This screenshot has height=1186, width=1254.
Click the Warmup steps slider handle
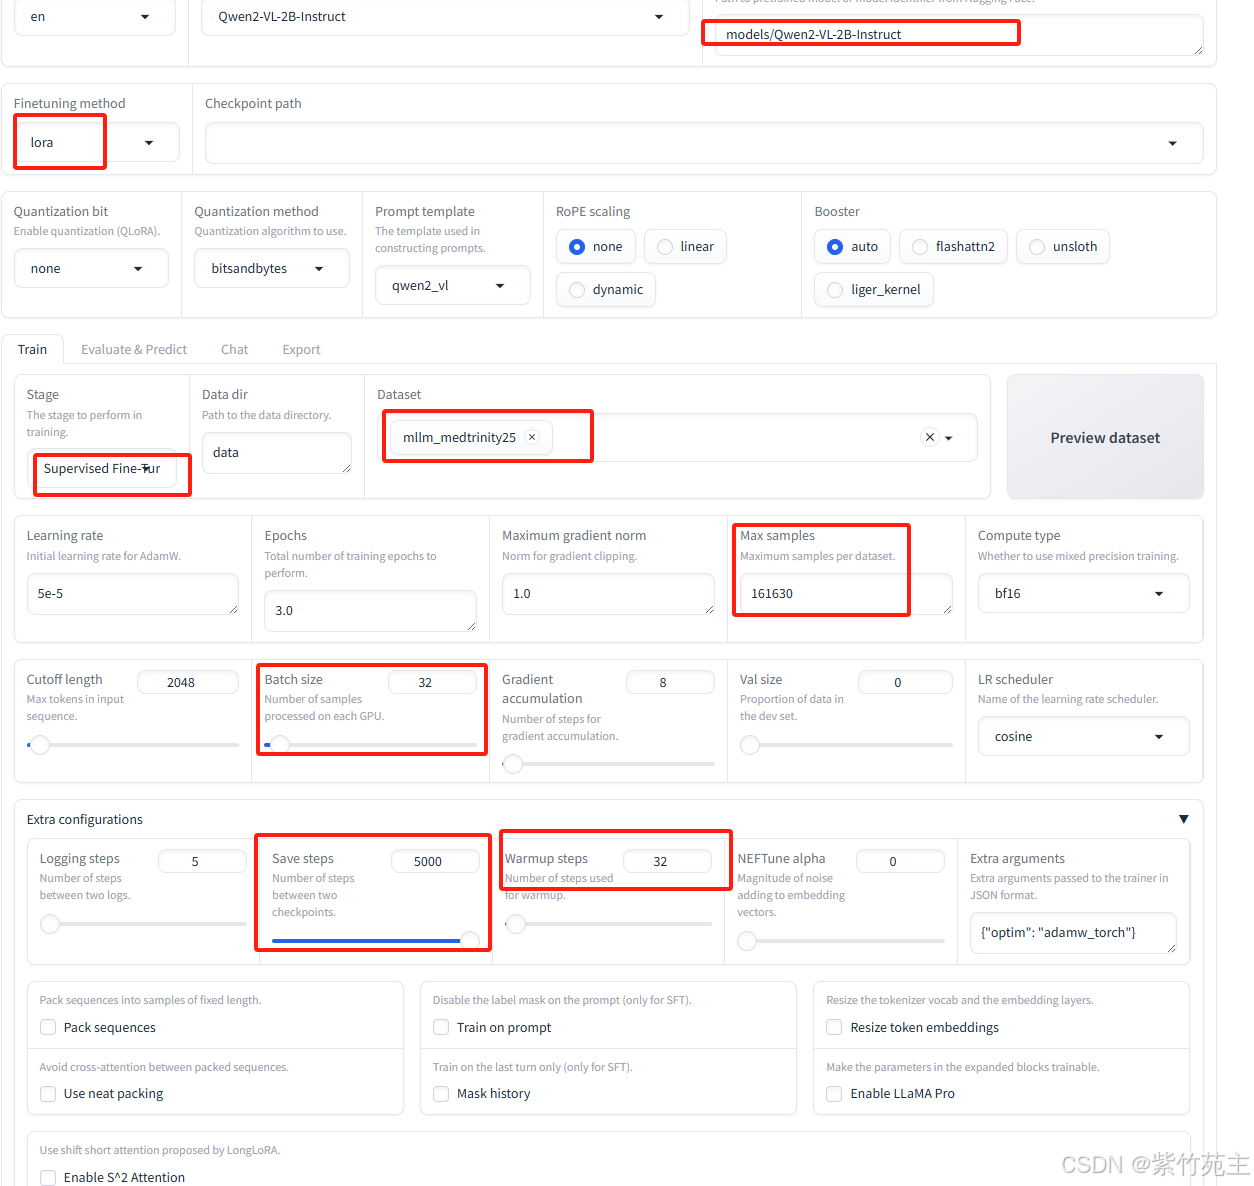[516, 924]
